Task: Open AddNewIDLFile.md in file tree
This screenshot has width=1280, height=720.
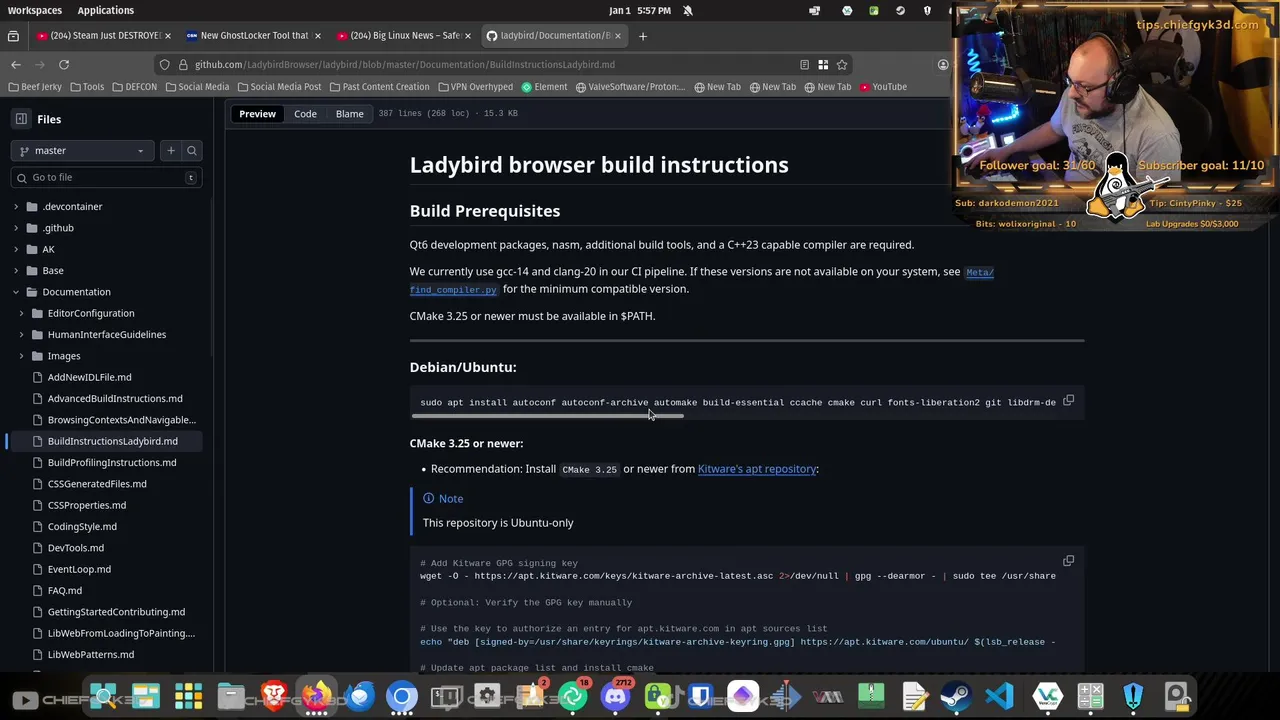Action: (x=89, y=377)
